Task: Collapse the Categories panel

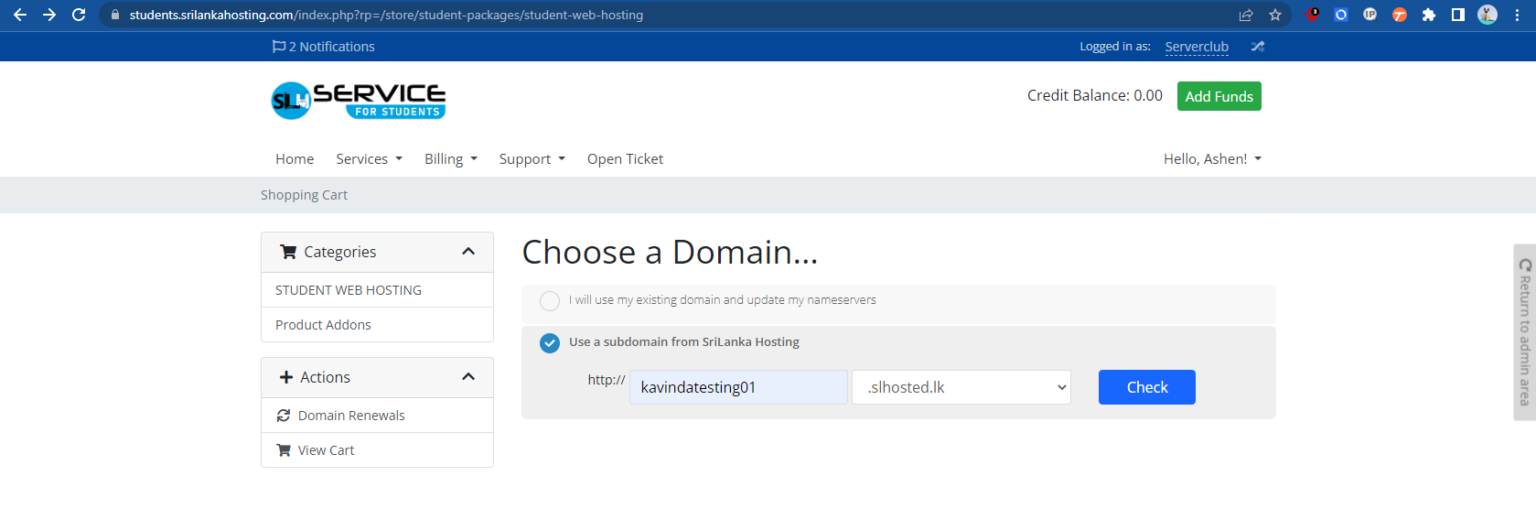Action: tap(468, 252)
